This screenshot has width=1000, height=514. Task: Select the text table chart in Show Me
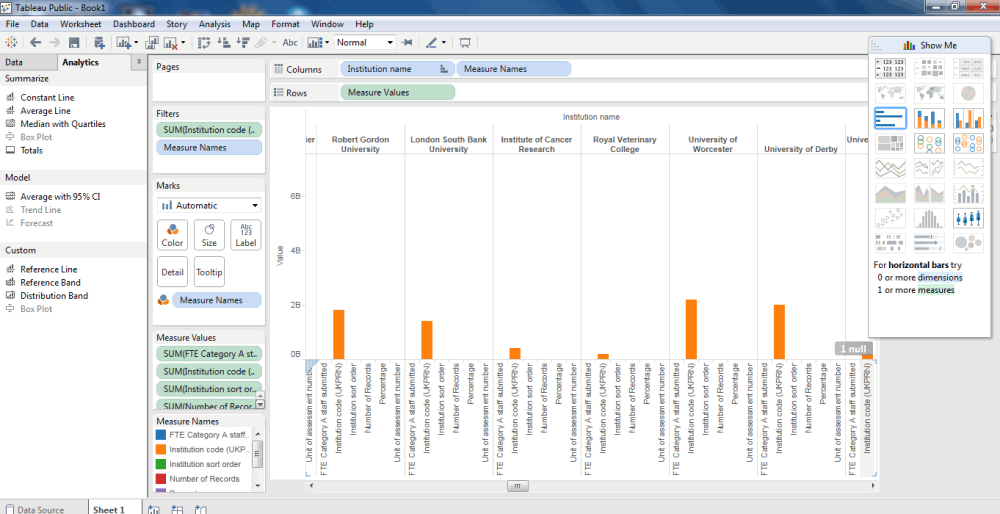click(890, 67)
